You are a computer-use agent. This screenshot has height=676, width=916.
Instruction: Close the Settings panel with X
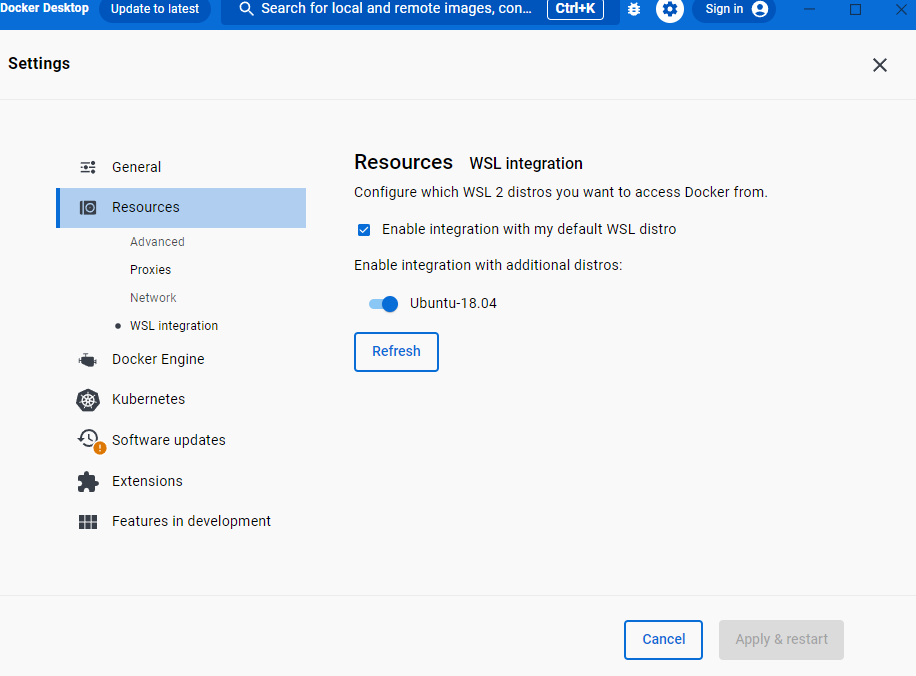click(880, 65)
